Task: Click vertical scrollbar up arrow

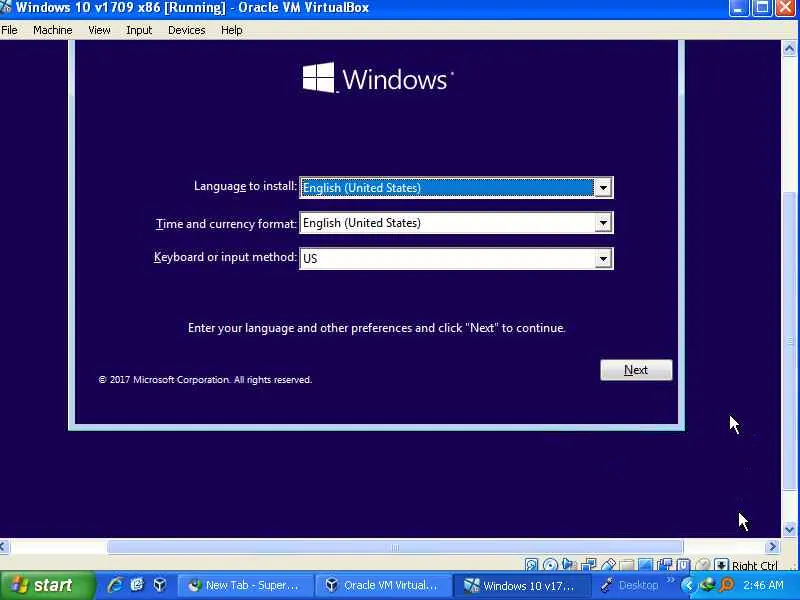Action: (x=789, y=49)
